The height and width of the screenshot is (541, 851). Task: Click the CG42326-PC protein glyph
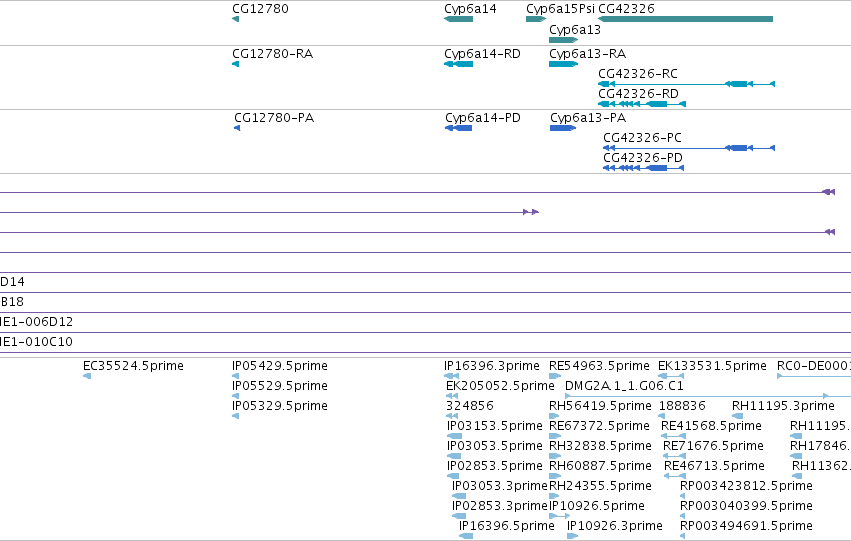click(689, 148)
